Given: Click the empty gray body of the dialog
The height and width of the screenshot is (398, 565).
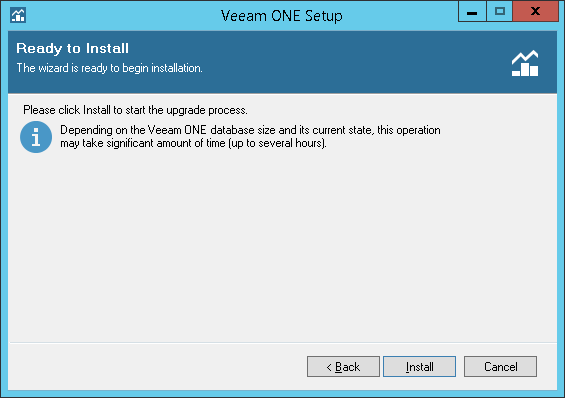Looking at the screenshot, I should tap(282, 245).
